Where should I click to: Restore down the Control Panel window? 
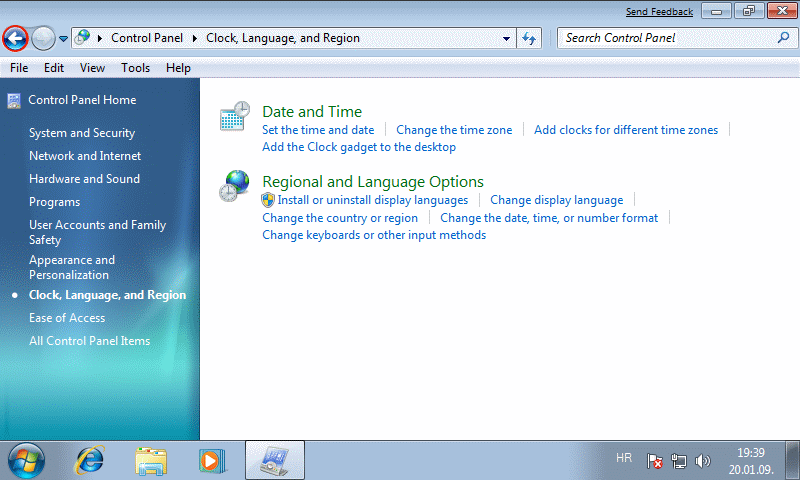click(749, 11)
